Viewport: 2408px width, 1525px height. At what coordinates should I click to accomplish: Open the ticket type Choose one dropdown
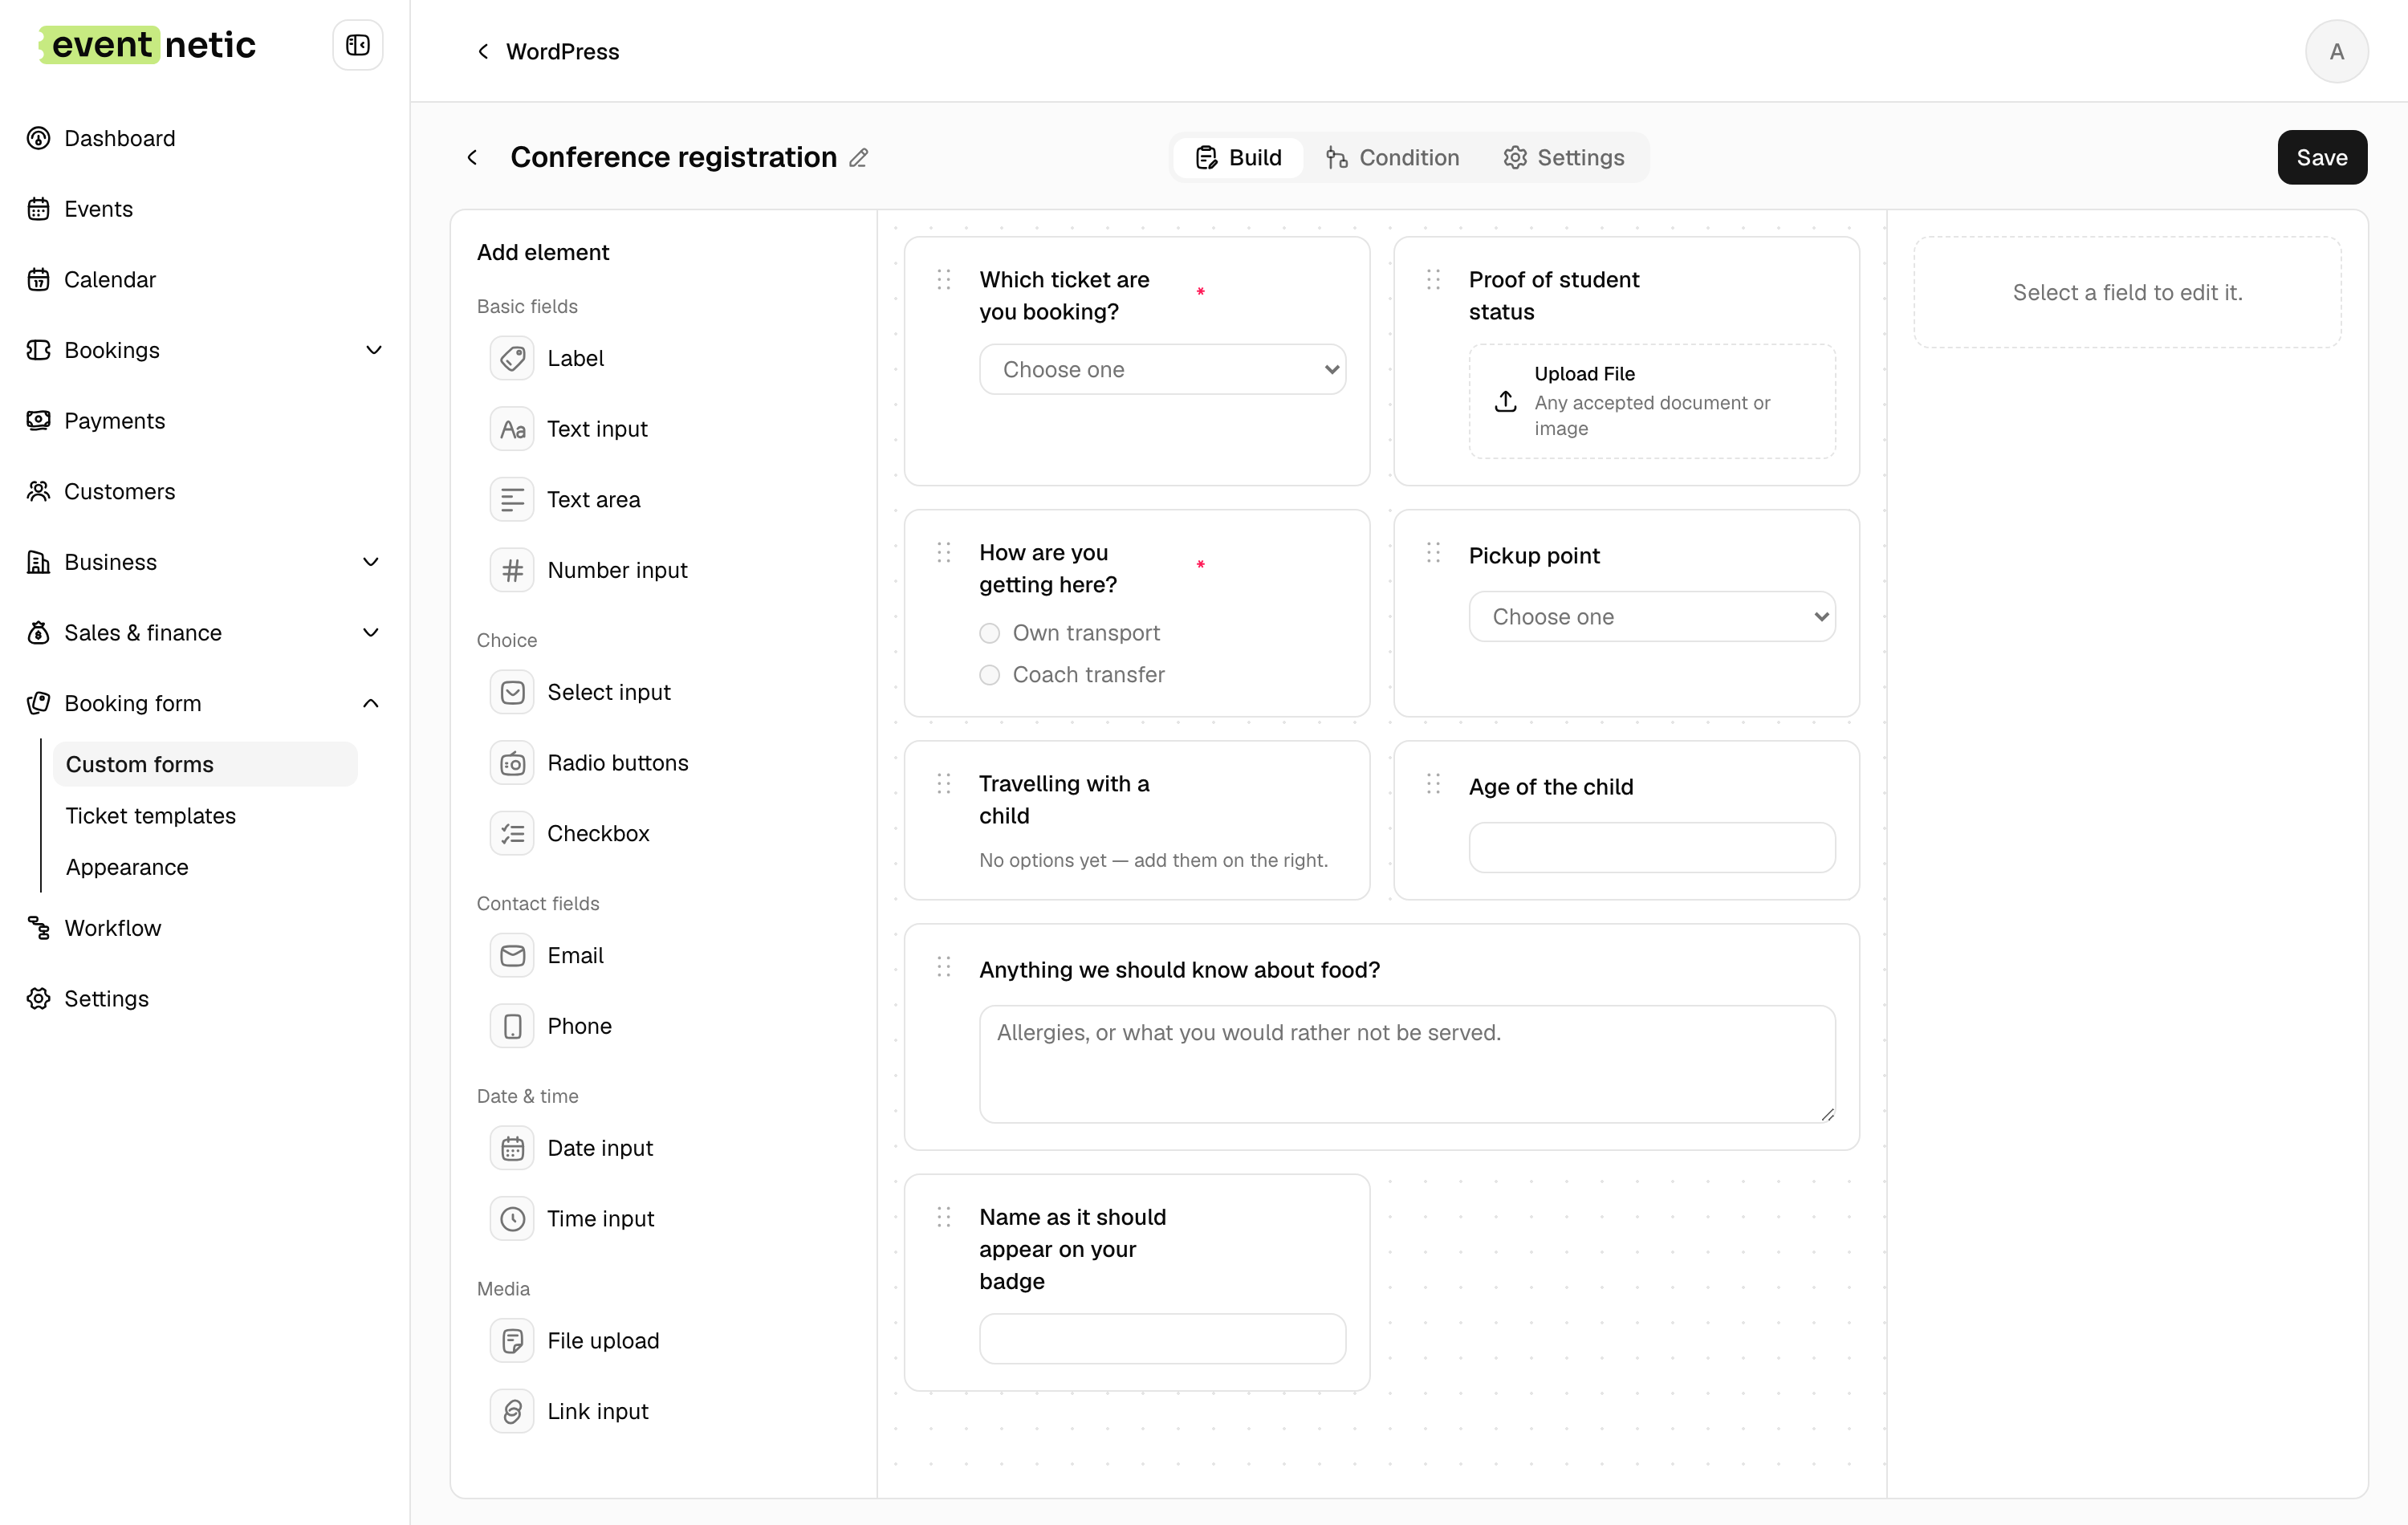click(x=1162, y=369)
